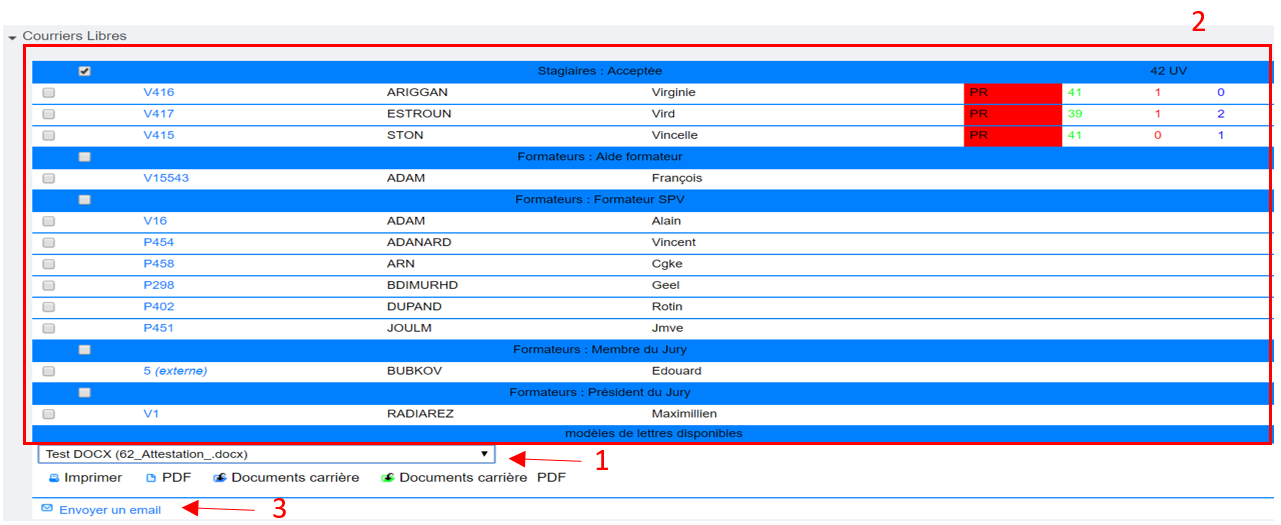Click the Documents carrière PDF label
The image size is (1281, 525).
point(482,478)
